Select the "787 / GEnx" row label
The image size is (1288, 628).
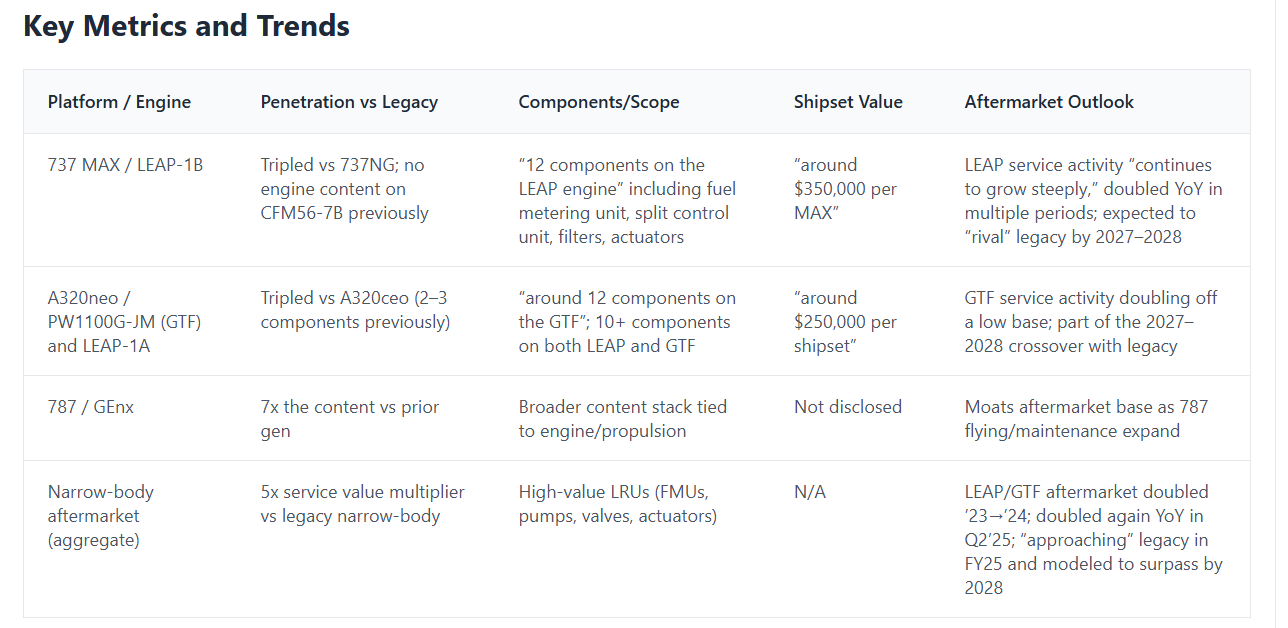click(92, 407)
